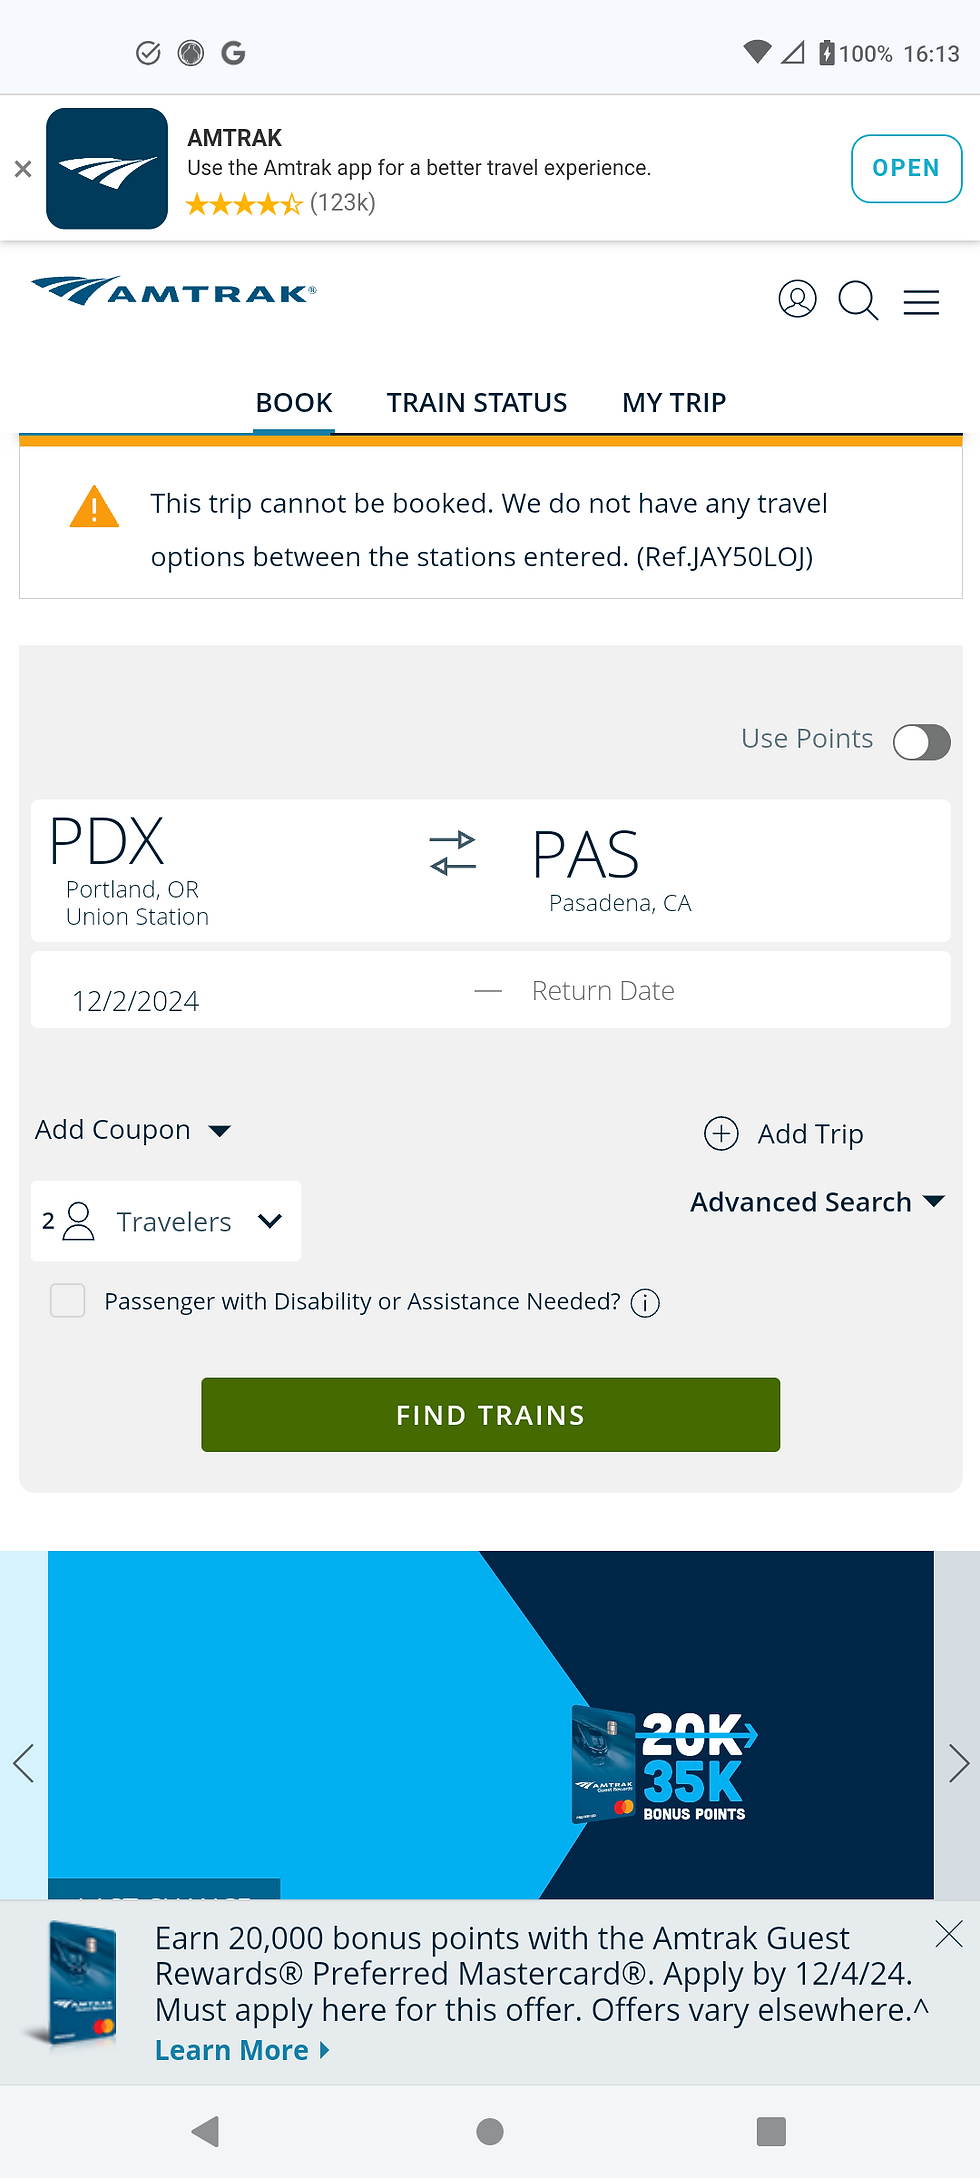The height and width of the screenshot is (2178, 980).
Task: Click the Add Trip plus icon
Action: click(x=721, y=1134)
